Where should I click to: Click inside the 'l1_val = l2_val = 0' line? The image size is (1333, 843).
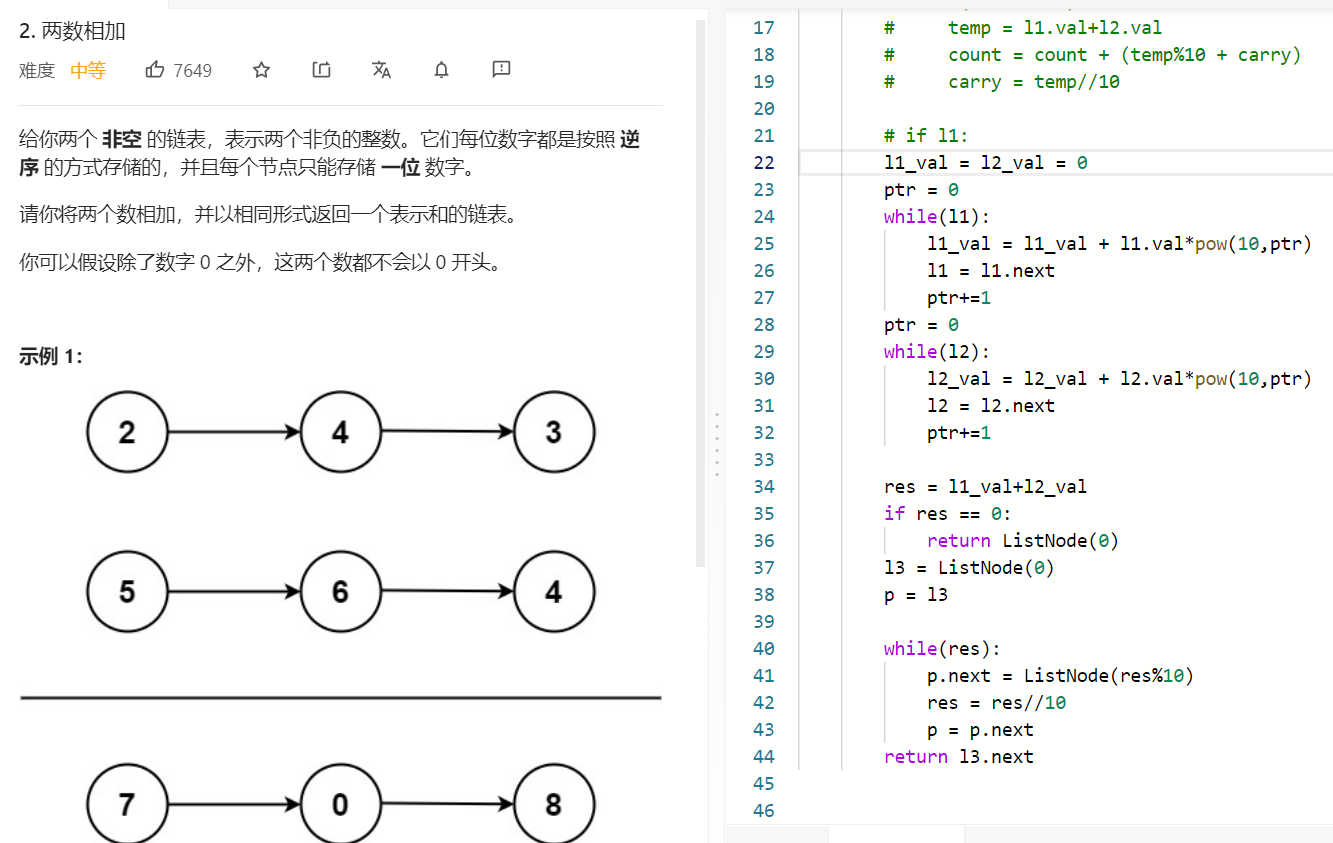985,163
